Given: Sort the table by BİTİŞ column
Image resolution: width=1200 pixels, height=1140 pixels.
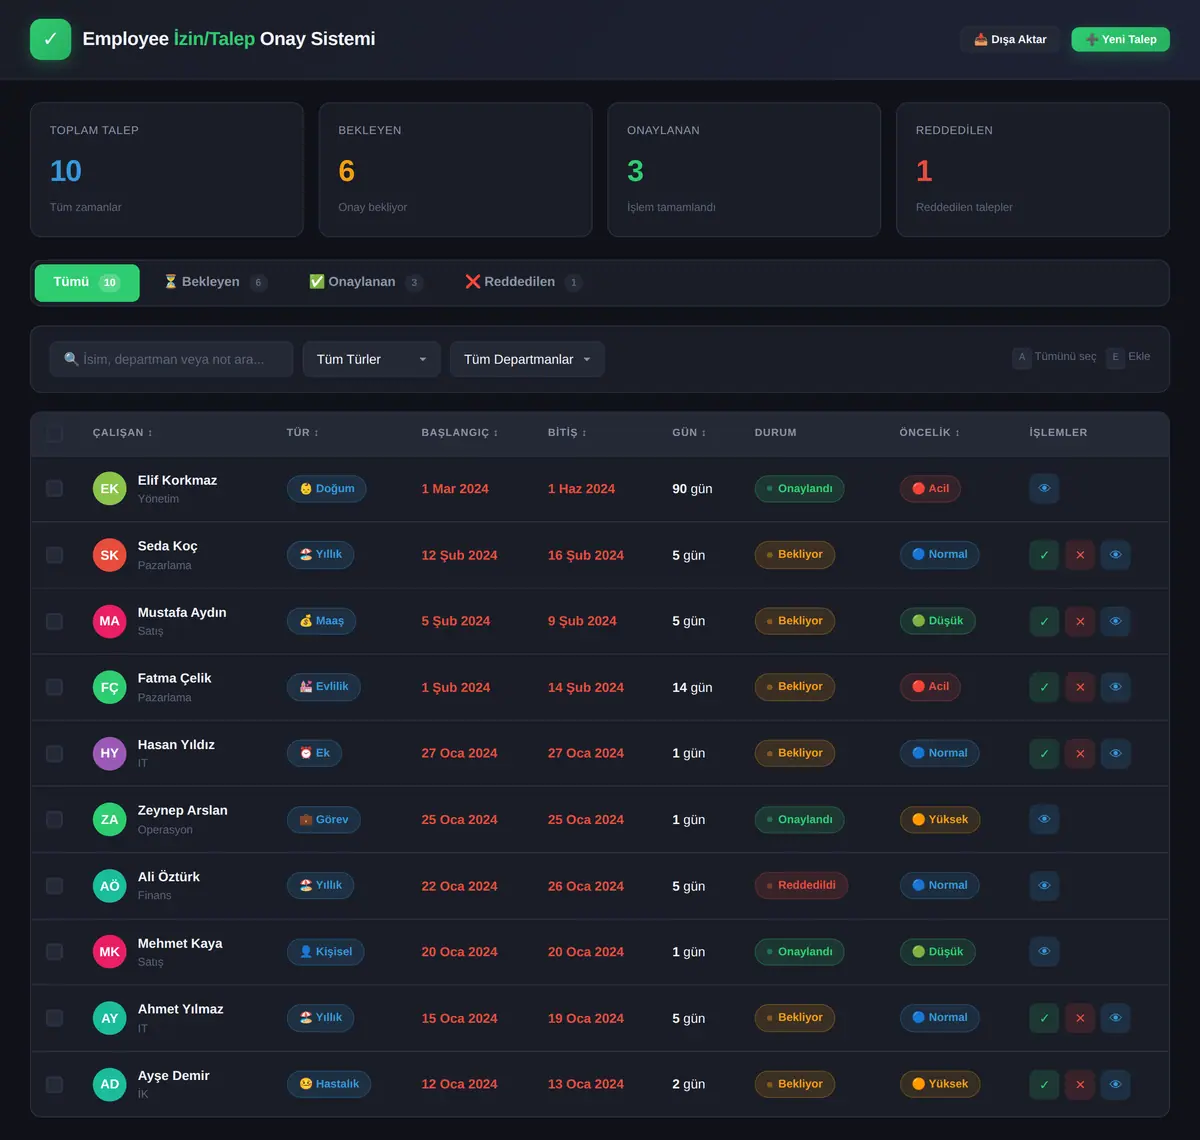Looking at the screenshot, I should tap(567, 433).
